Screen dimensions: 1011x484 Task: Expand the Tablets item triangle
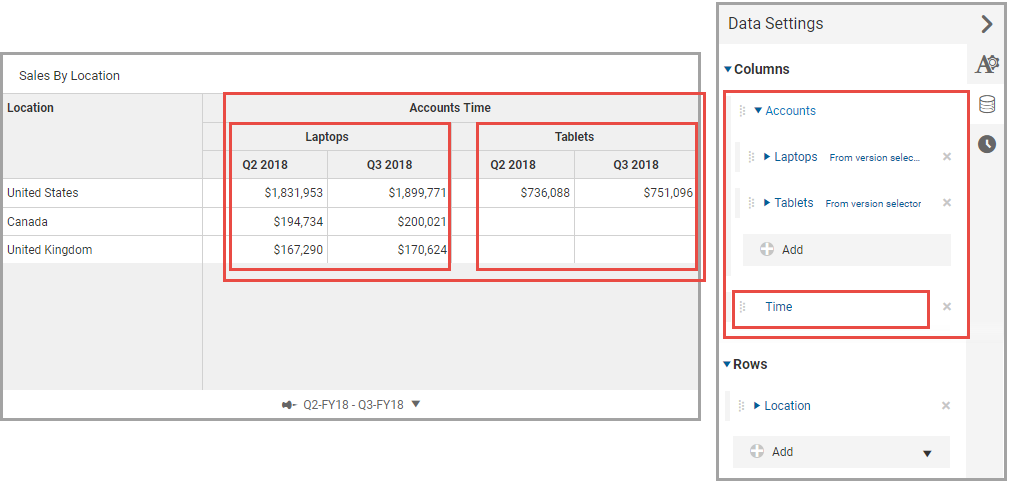point(767,202)
